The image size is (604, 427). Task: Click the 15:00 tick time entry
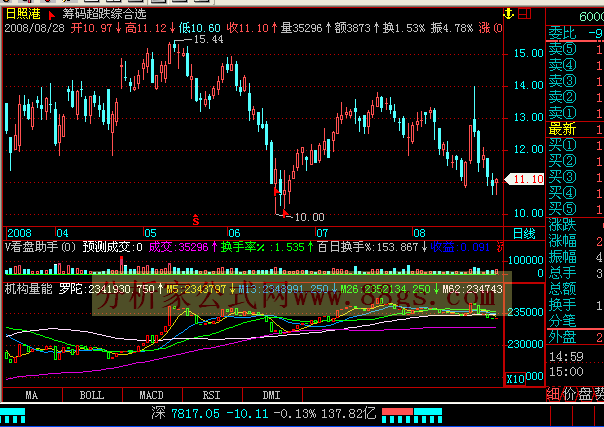point(566,372)
